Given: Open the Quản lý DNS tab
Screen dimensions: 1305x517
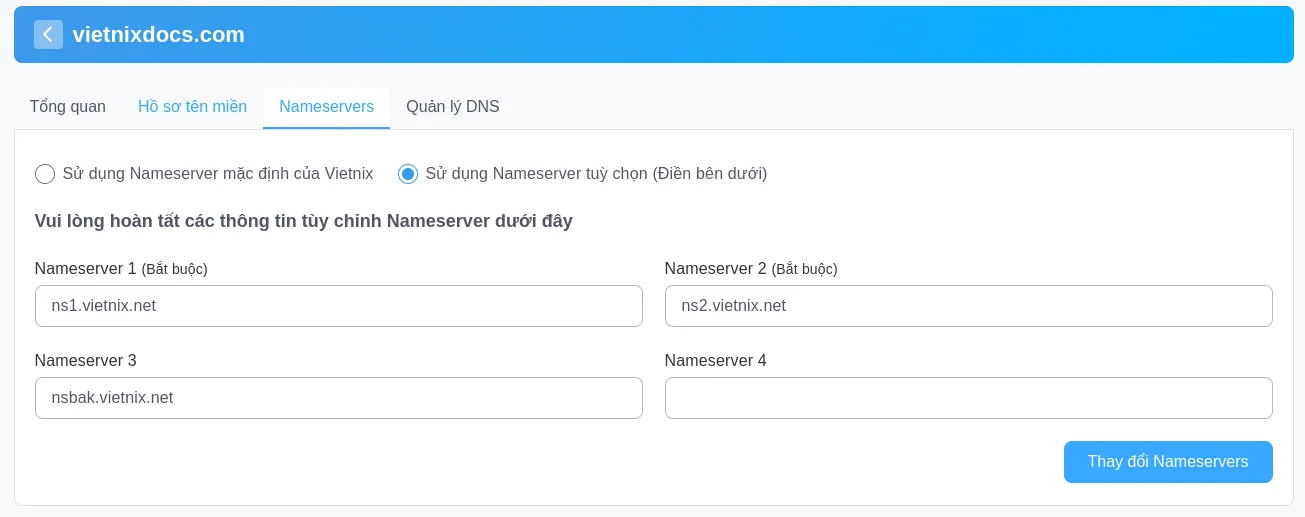Looking at the screenshot, I should [x=453, y=107].
